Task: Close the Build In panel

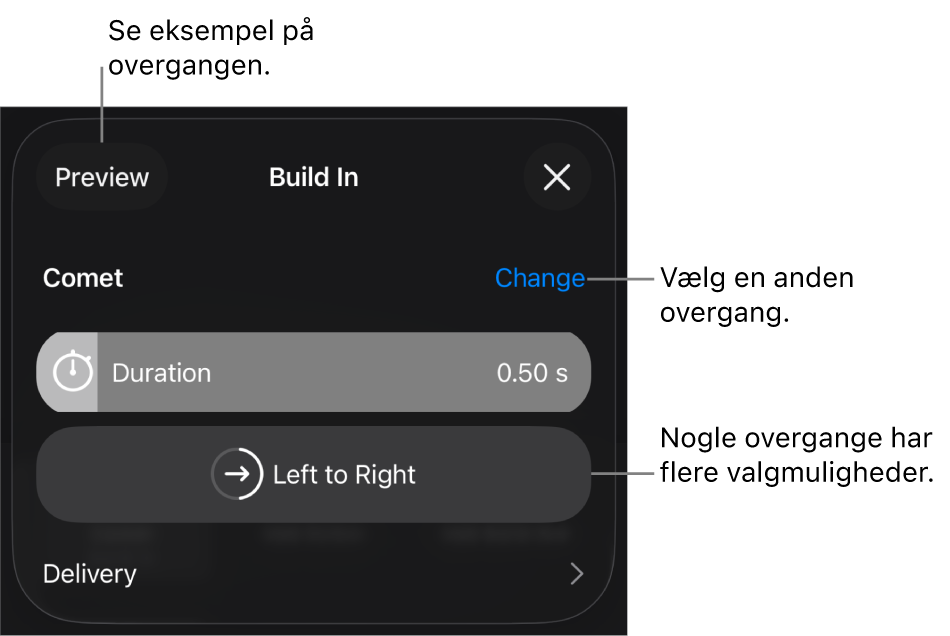Action: click(x=557, y=177)
